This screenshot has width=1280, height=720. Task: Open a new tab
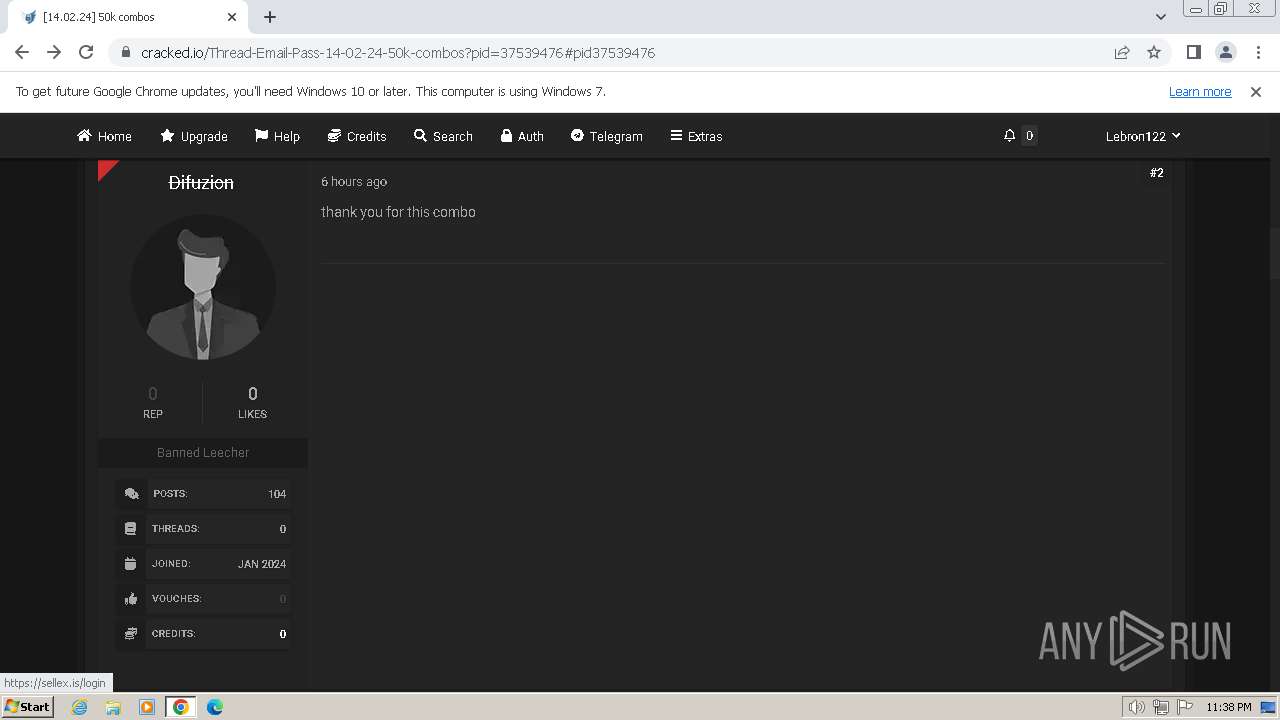click(270, 17)
